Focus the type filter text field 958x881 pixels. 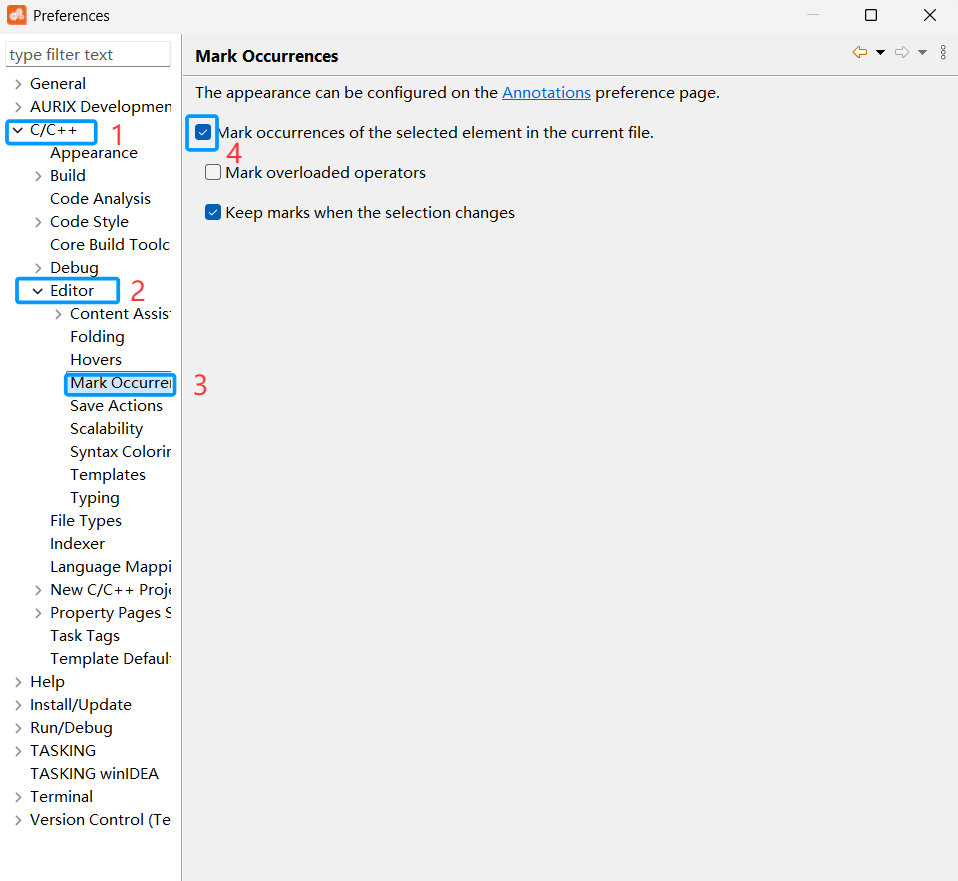coord(88,54)
